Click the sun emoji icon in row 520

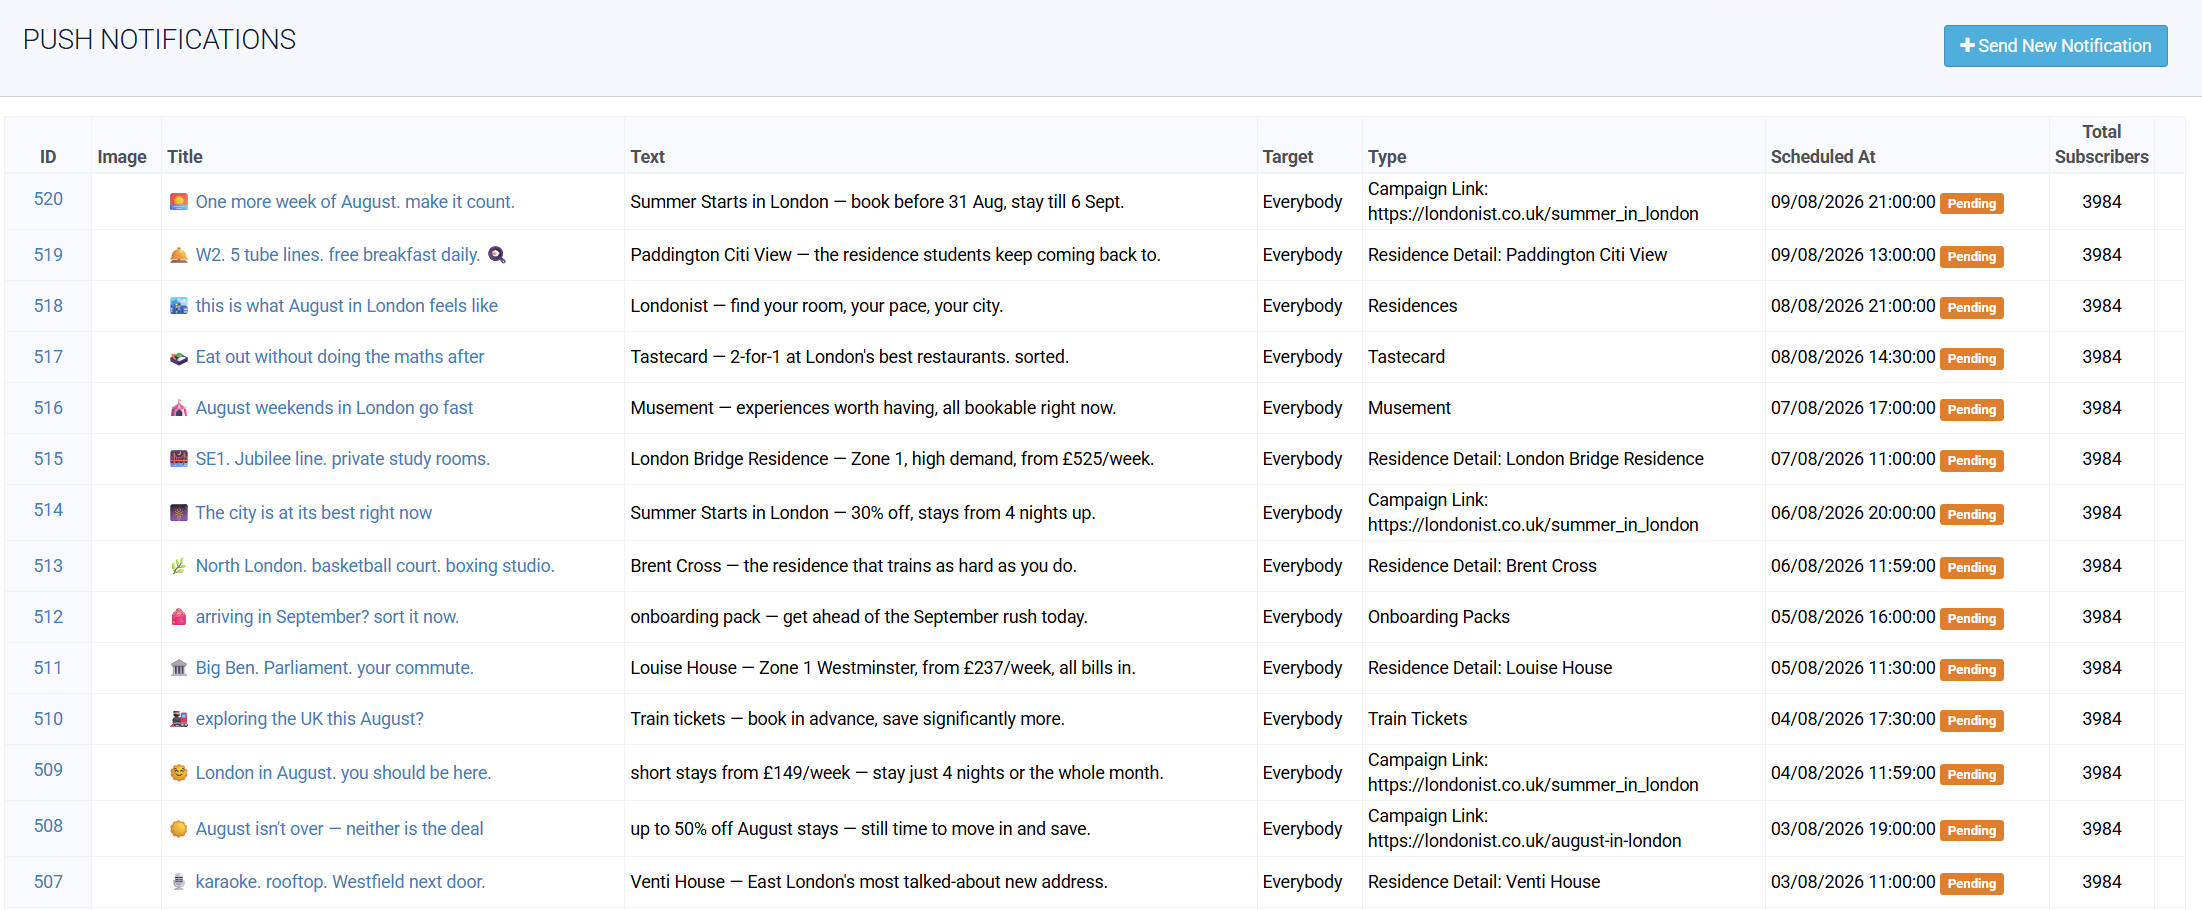click(179, 202)
